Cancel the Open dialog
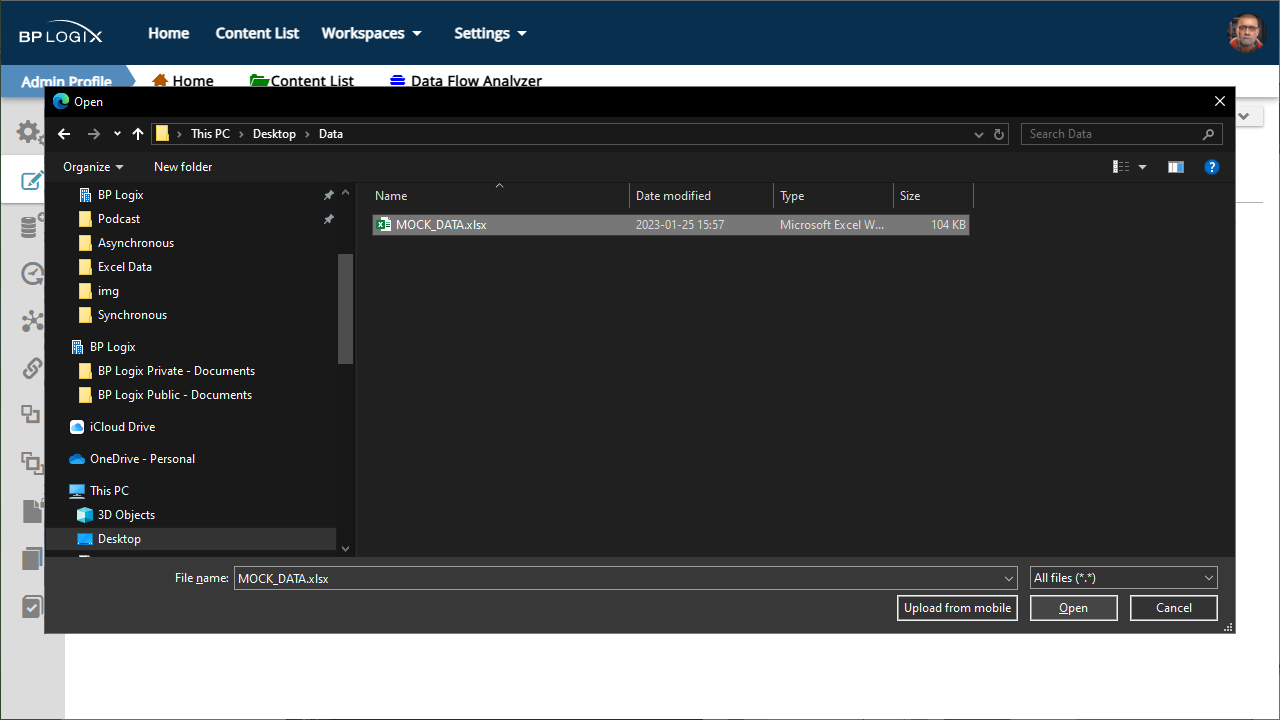The width and height of the screenshot is (1280, 720). pos(1174,608)
